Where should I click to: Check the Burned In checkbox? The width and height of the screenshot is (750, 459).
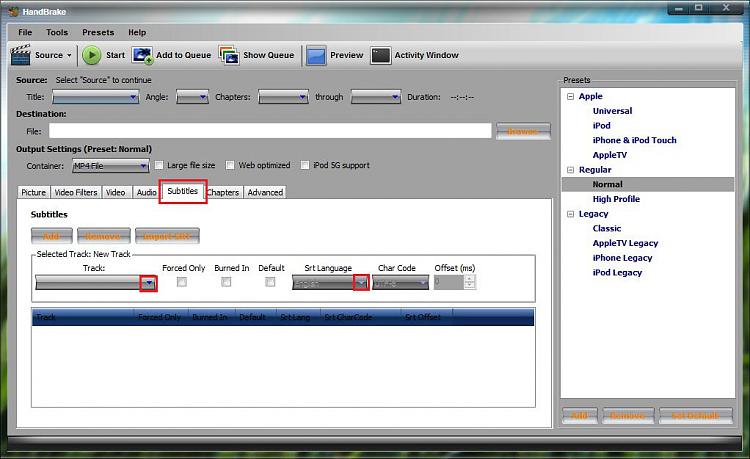pyautogui.click(x=226, y=282)
